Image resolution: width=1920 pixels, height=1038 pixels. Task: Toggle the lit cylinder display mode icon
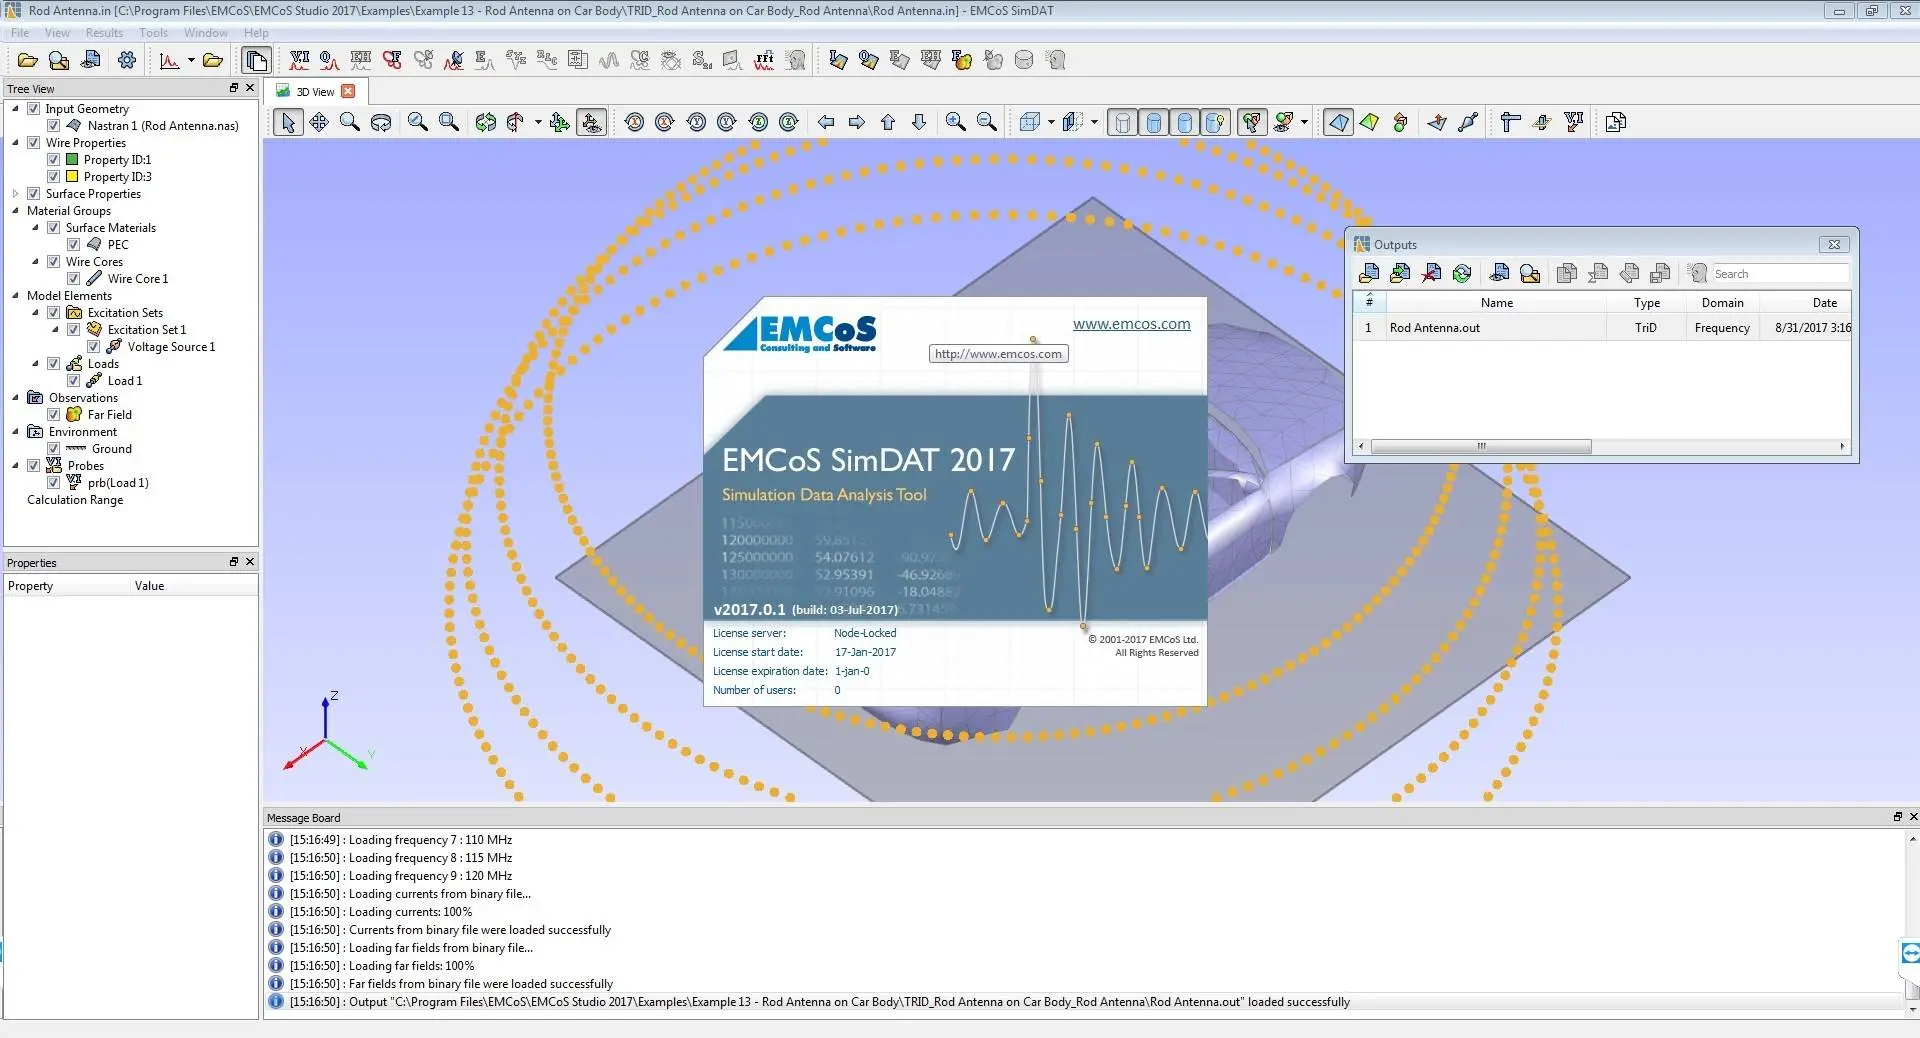[x=1215, y=122]
